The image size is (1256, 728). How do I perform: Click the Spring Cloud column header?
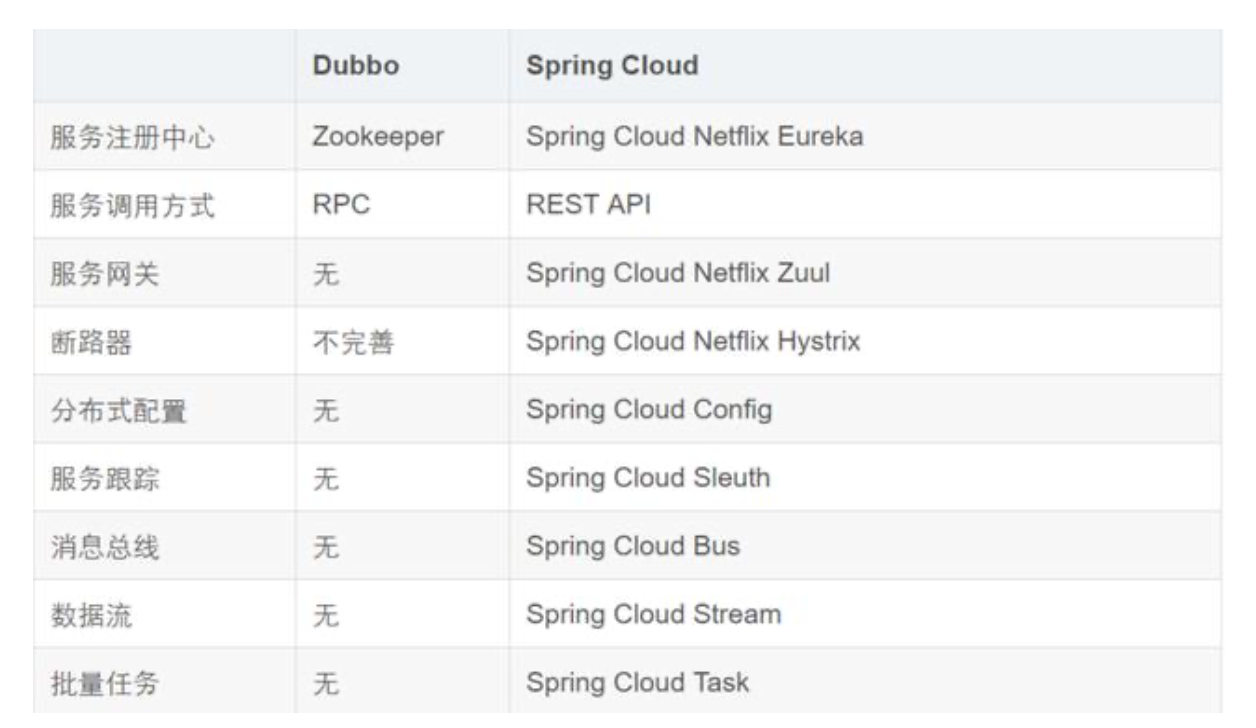point(612,66)
